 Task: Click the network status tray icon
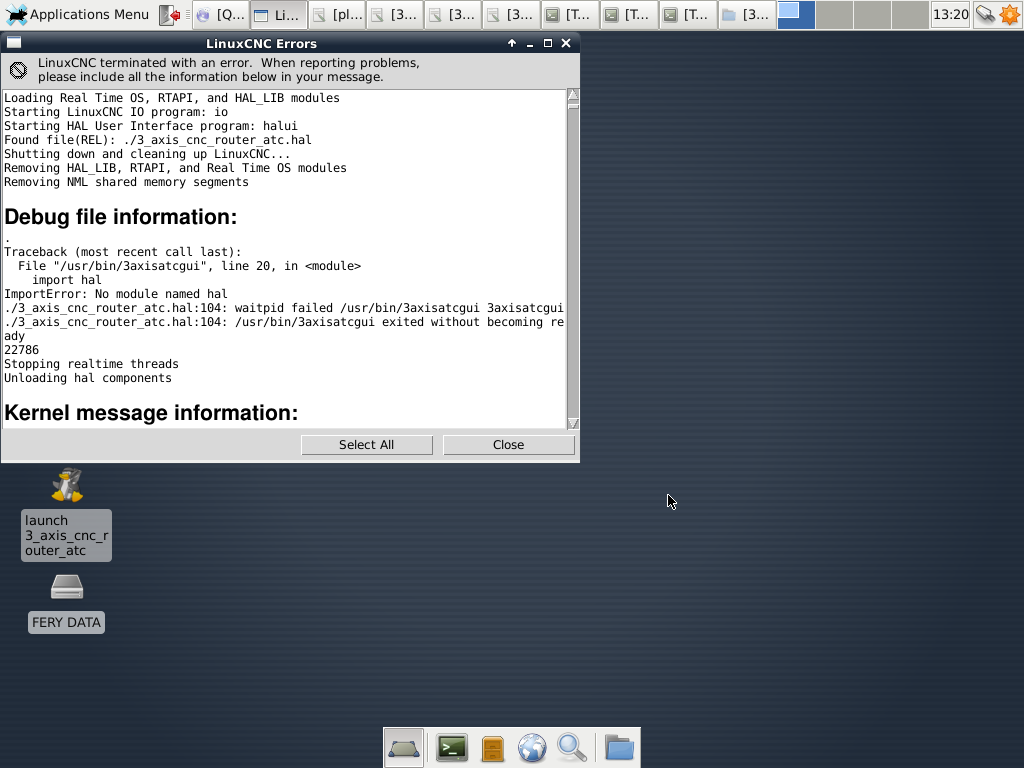985,14
